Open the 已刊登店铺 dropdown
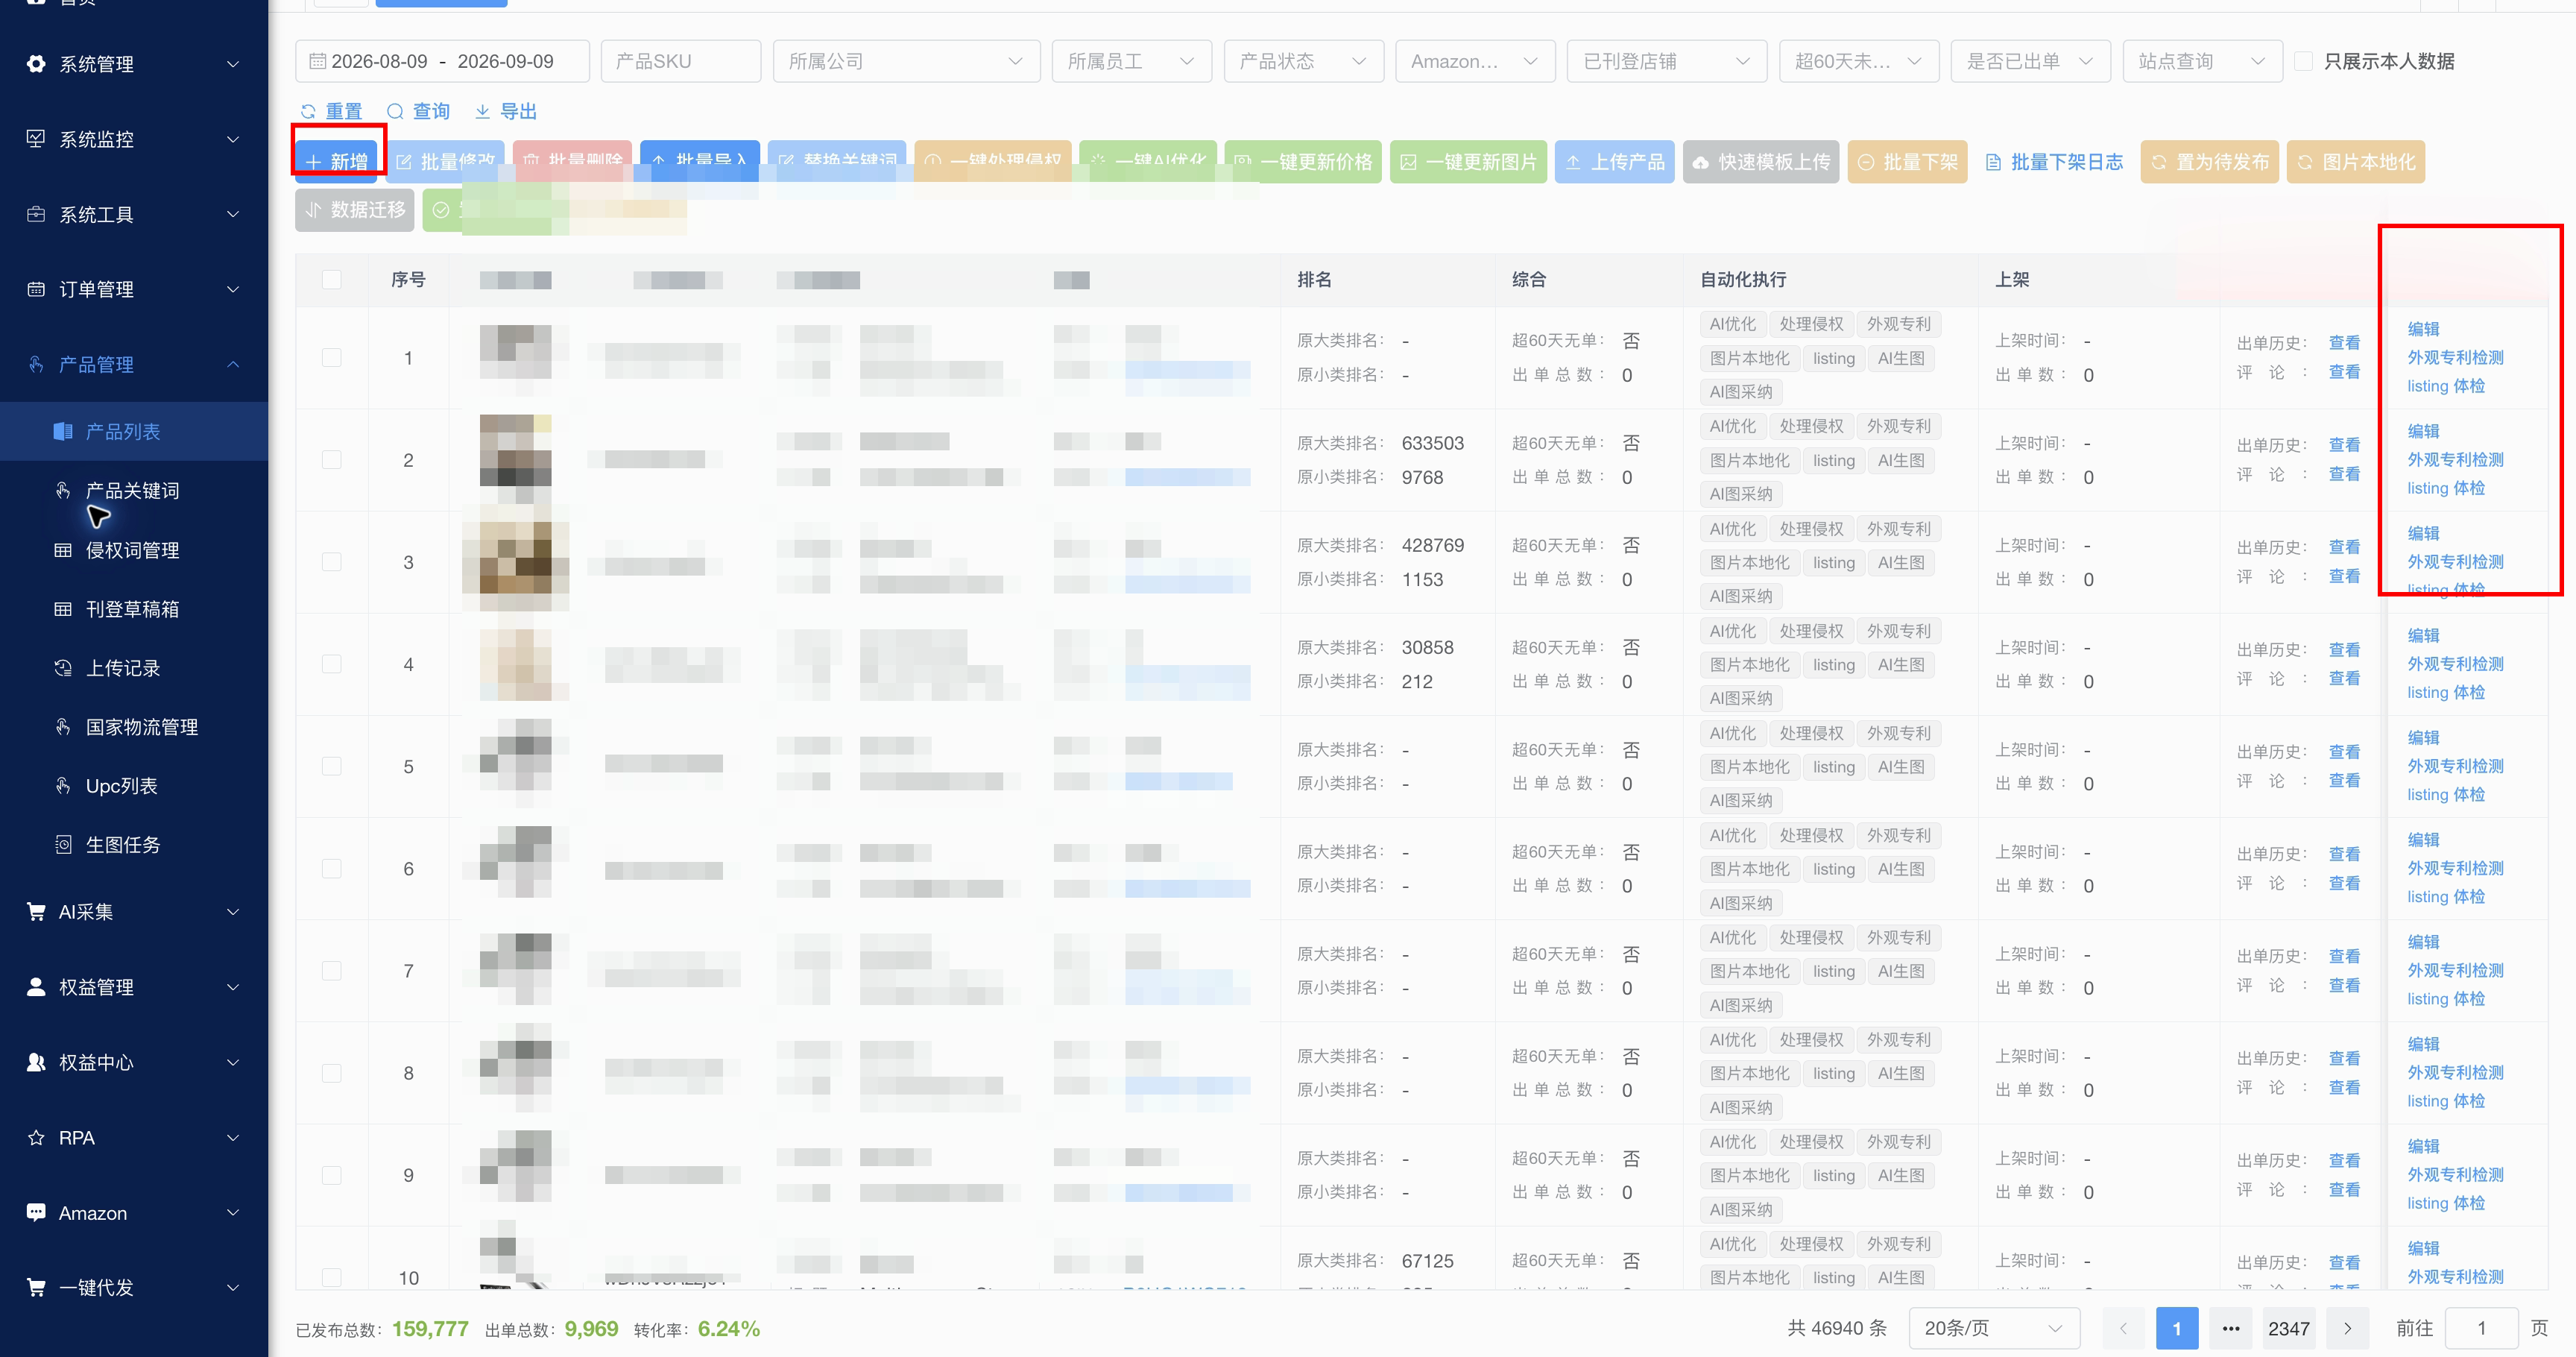The height and width of the screenshot is (1357, 2576). (x=1666, y=61)
